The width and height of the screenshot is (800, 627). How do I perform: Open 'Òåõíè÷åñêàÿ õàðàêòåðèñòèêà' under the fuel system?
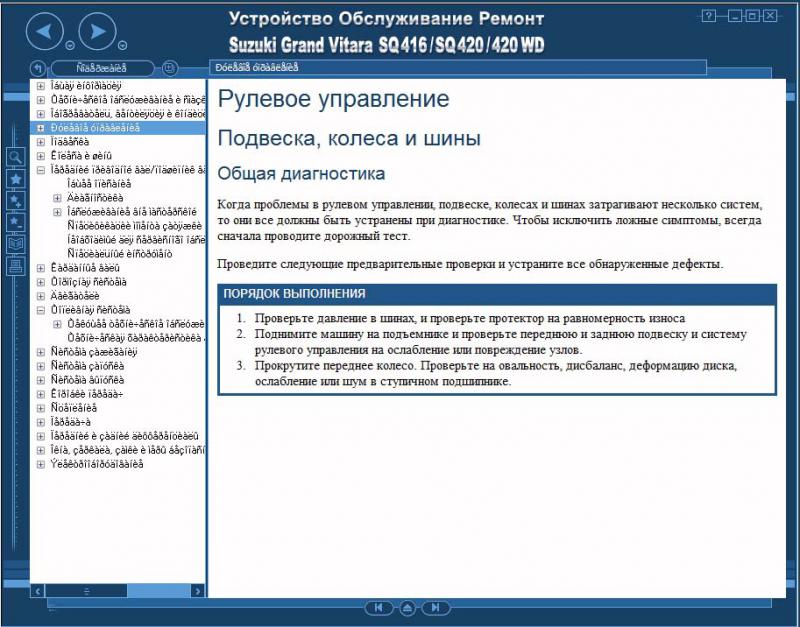136,338
